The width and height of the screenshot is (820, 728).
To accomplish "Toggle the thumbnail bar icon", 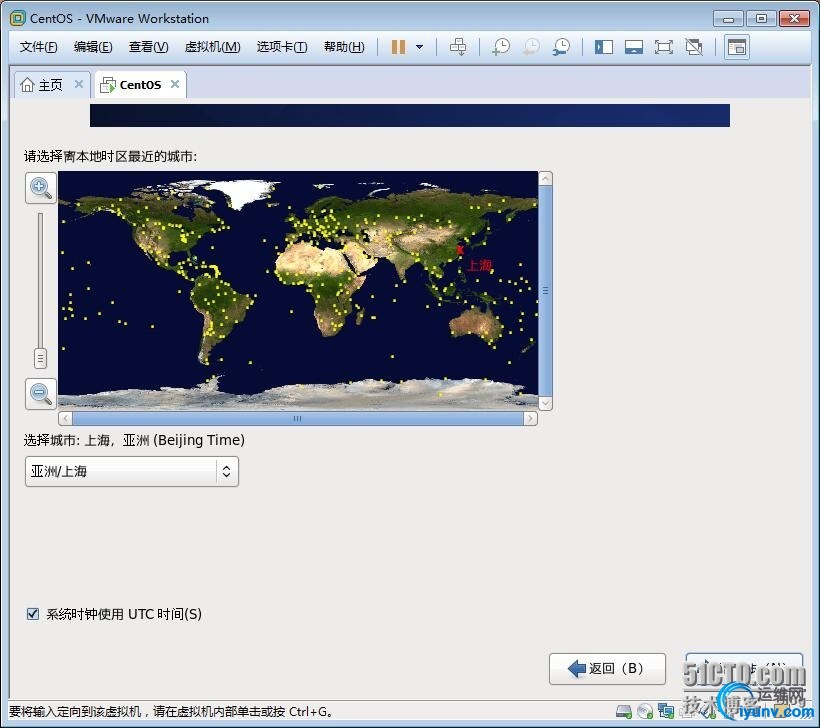I will tap(634, 47).
